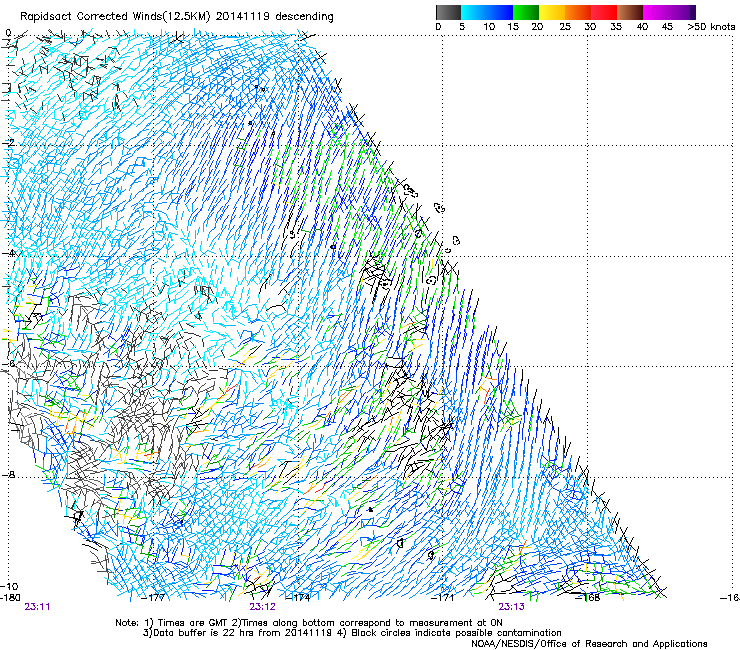Click the purple '23:12' time label
This screenshot has width=740, height=650.
[x=262, y=607]
